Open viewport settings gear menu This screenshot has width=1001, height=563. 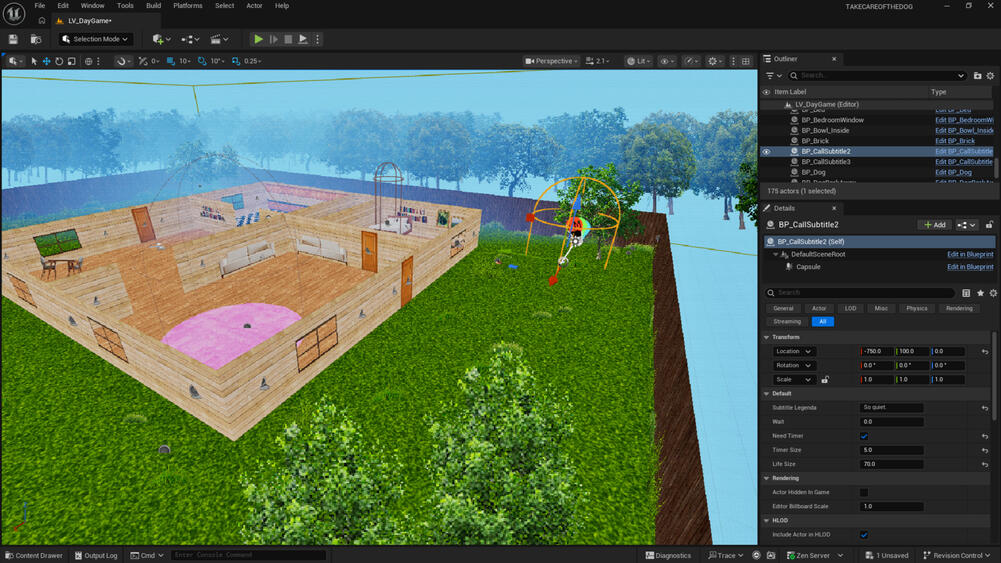click(716, 61)
